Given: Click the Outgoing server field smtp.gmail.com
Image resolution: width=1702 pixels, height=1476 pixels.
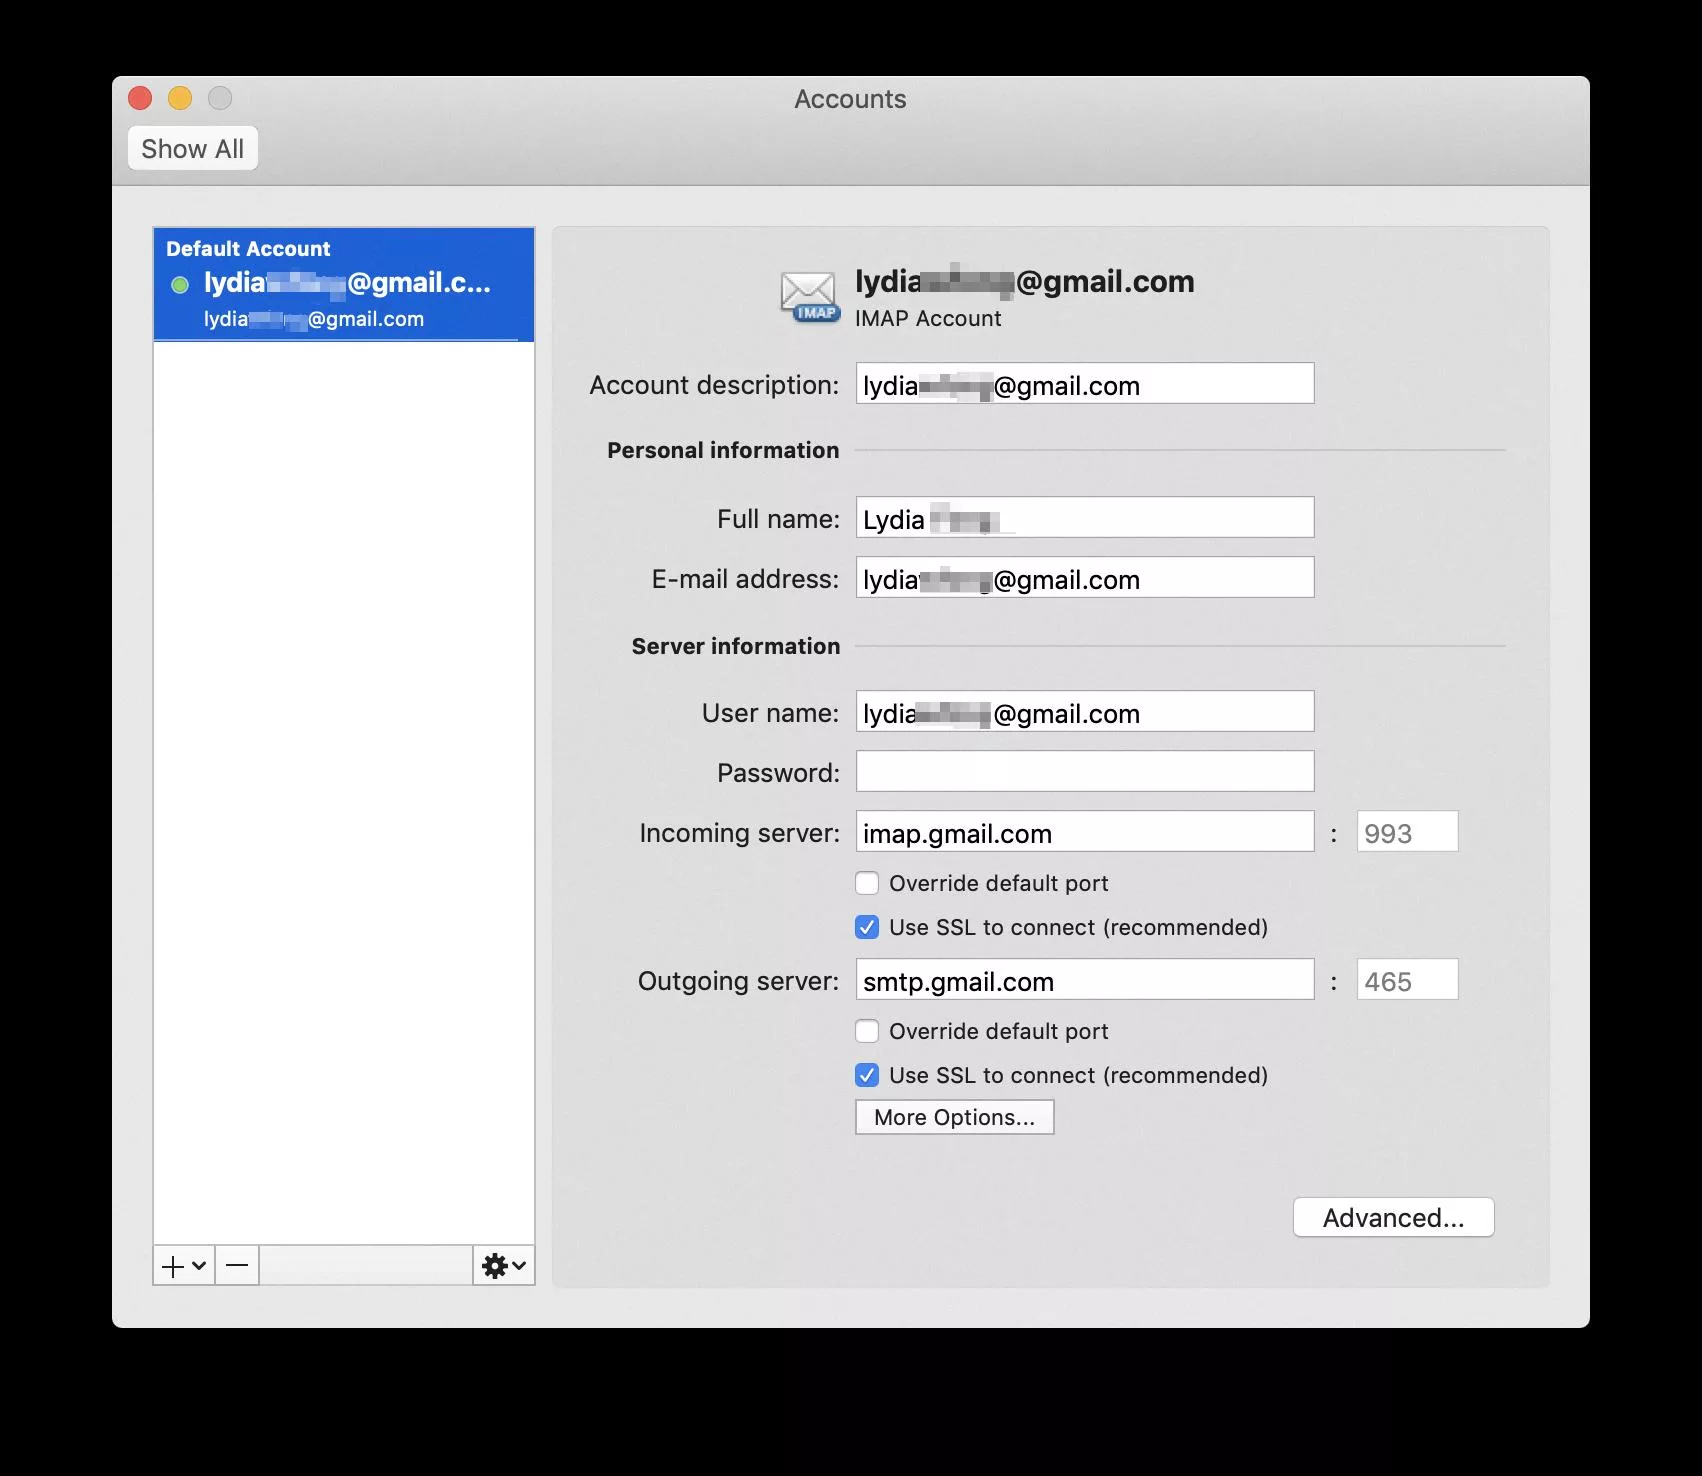Looking at the screenshot, I should [1085, 980].
